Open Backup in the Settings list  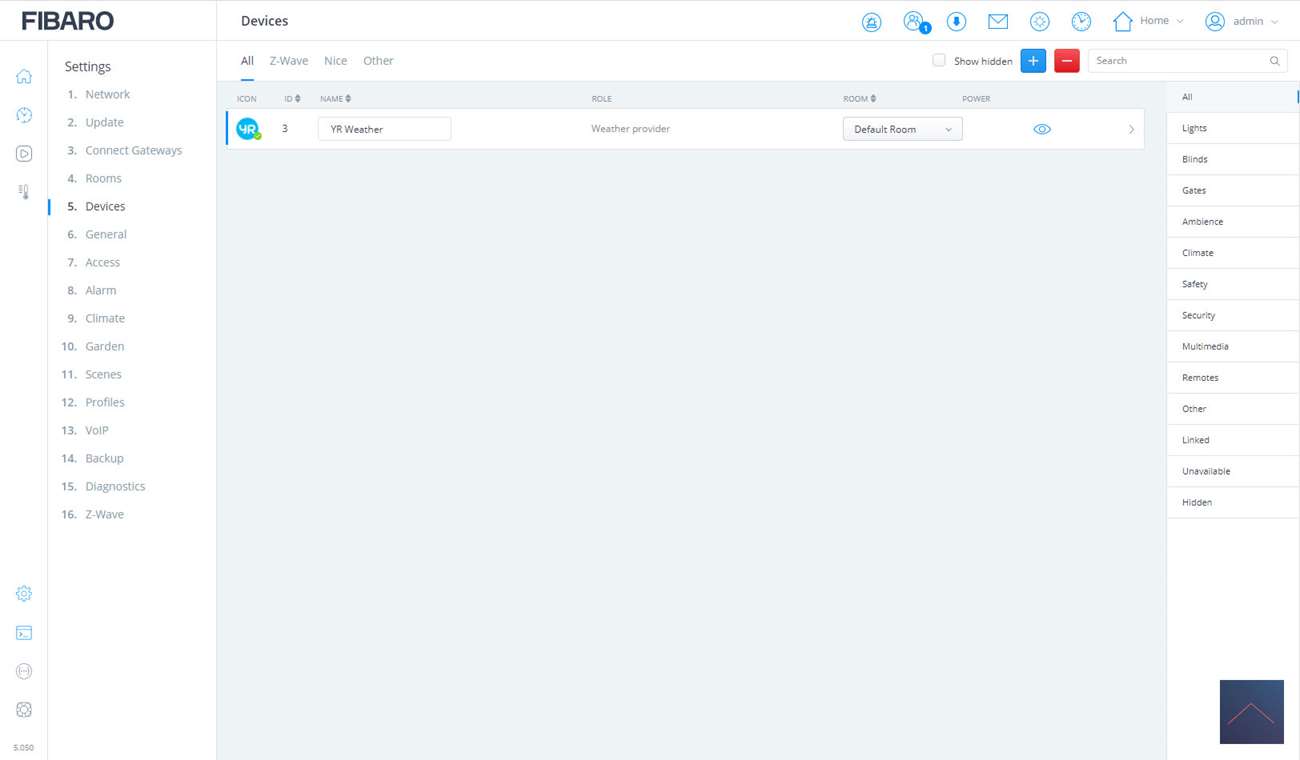point(104,458)
